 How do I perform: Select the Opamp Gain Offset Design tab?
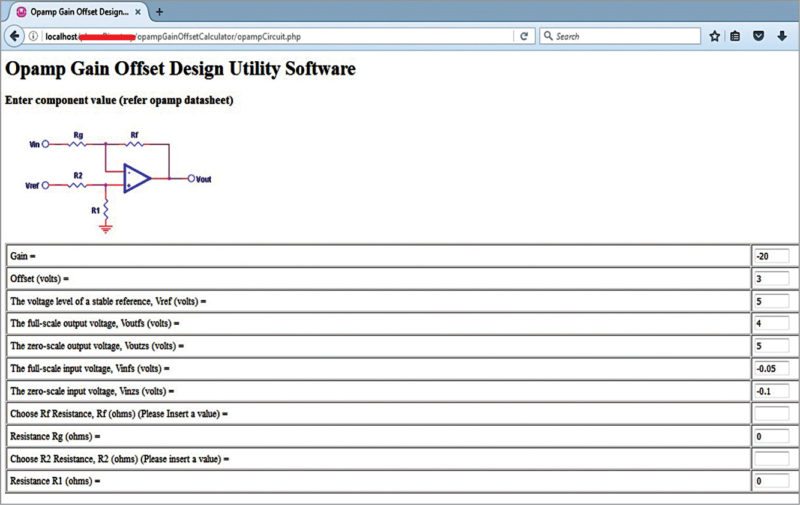click(75, 11)
